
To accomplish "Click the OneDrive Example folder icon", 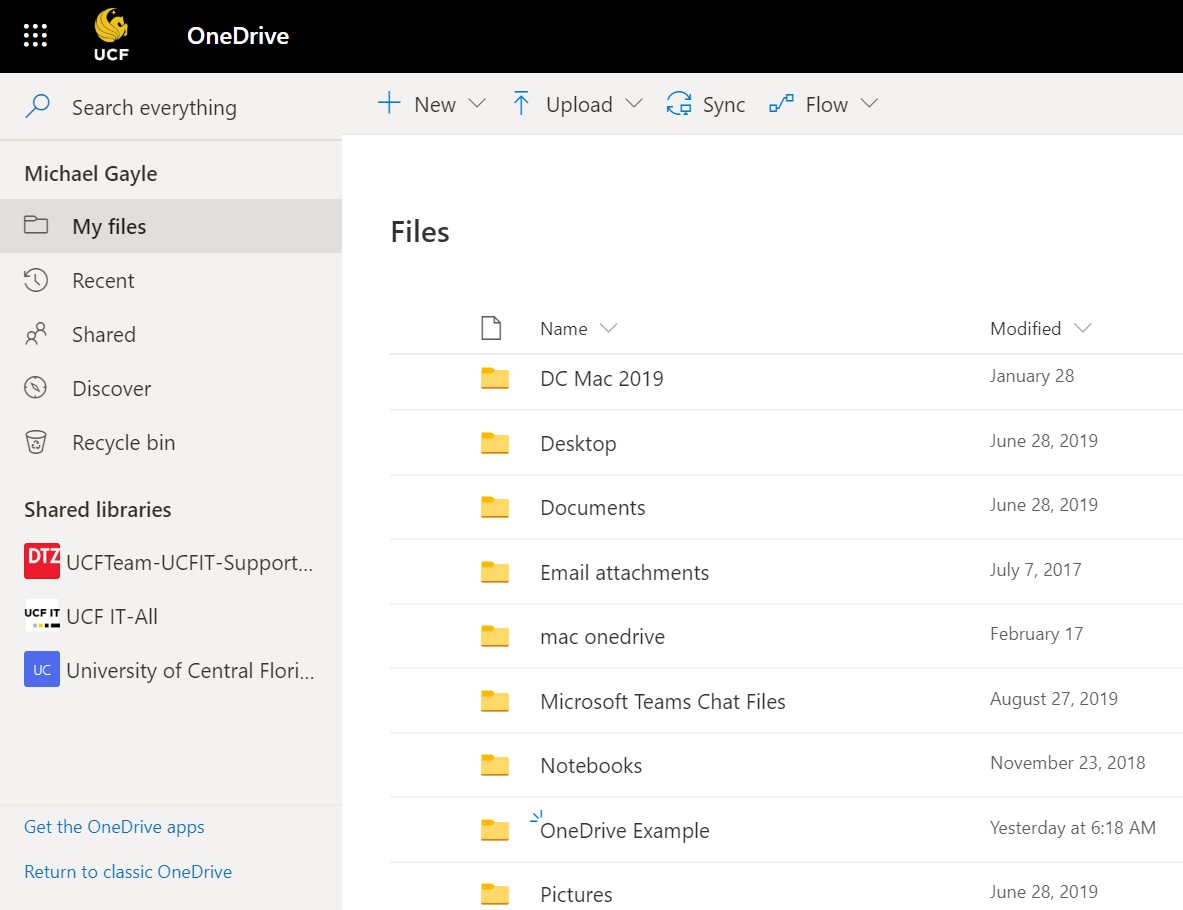I will pyautogui.click(x=495, y=830).
